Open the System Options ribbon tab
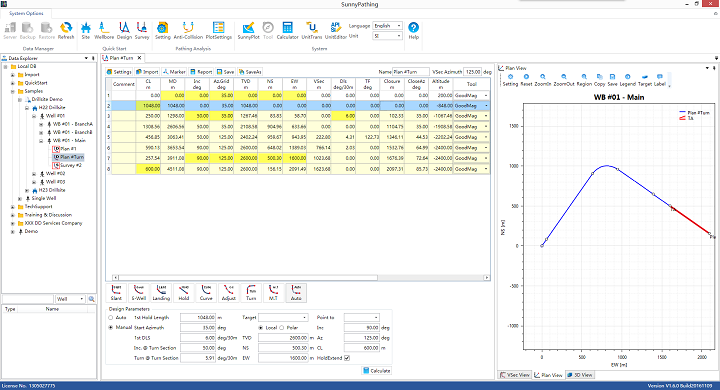The width and height of the screenshot is (720, 390). (26, 13)
